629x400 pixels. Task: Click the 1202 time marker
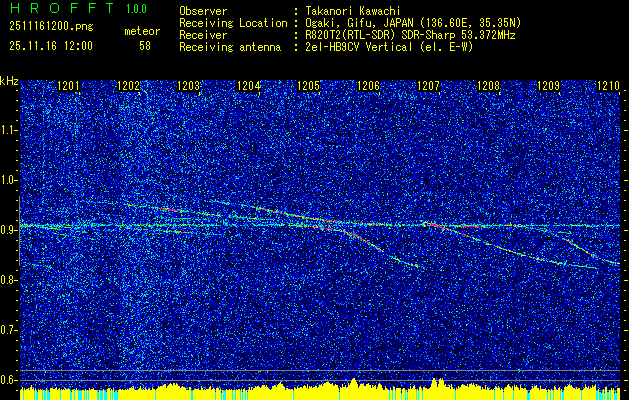(128, 85)
